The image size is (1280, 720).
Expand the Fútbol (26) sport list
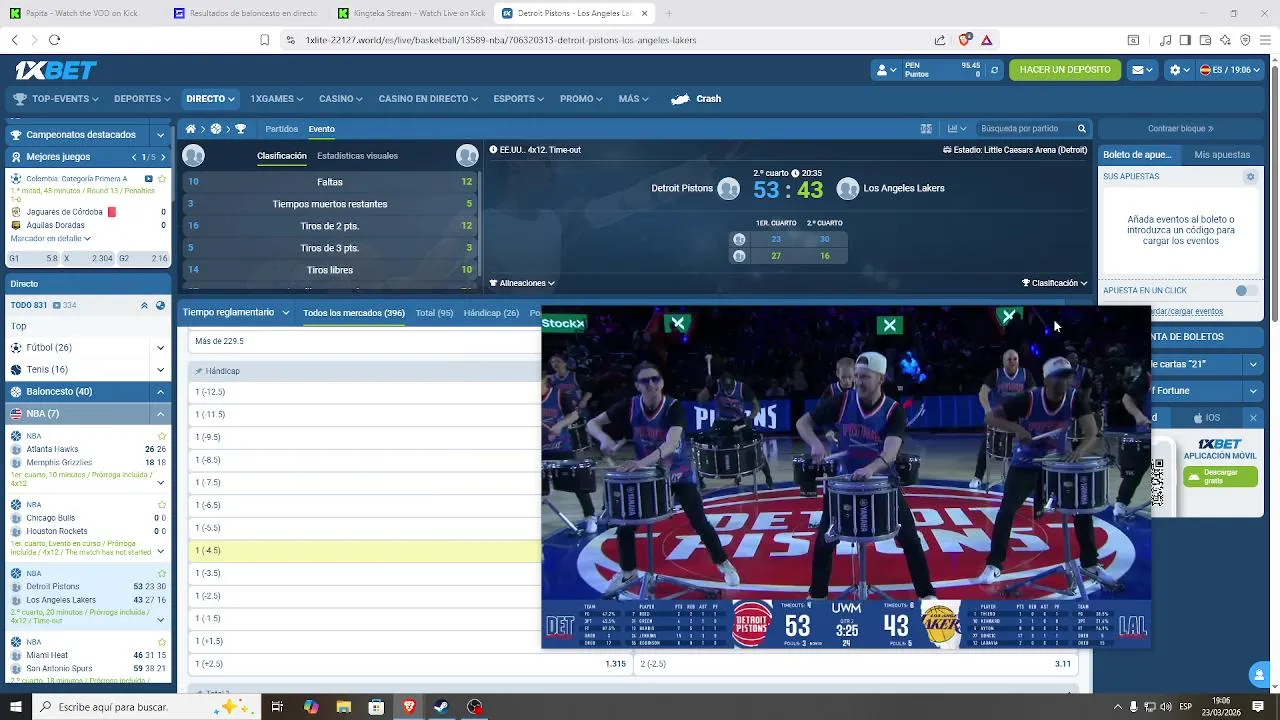pyautogui.click(x=160, y=348)
